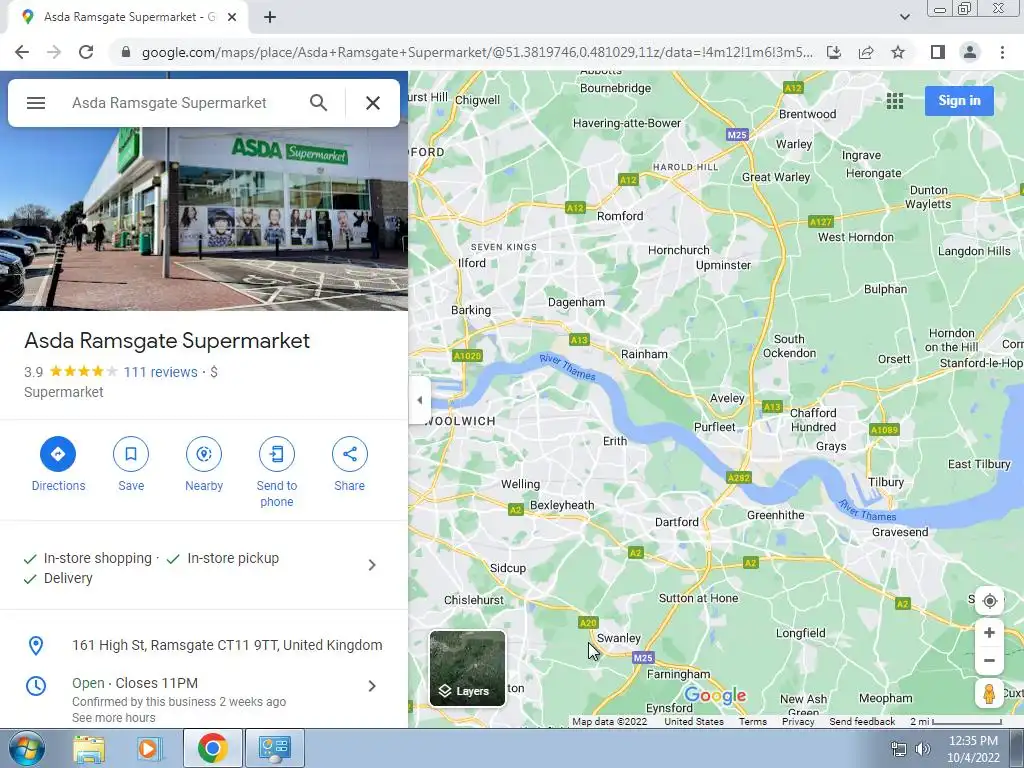Expand opening hours chevron

[372, 686]
